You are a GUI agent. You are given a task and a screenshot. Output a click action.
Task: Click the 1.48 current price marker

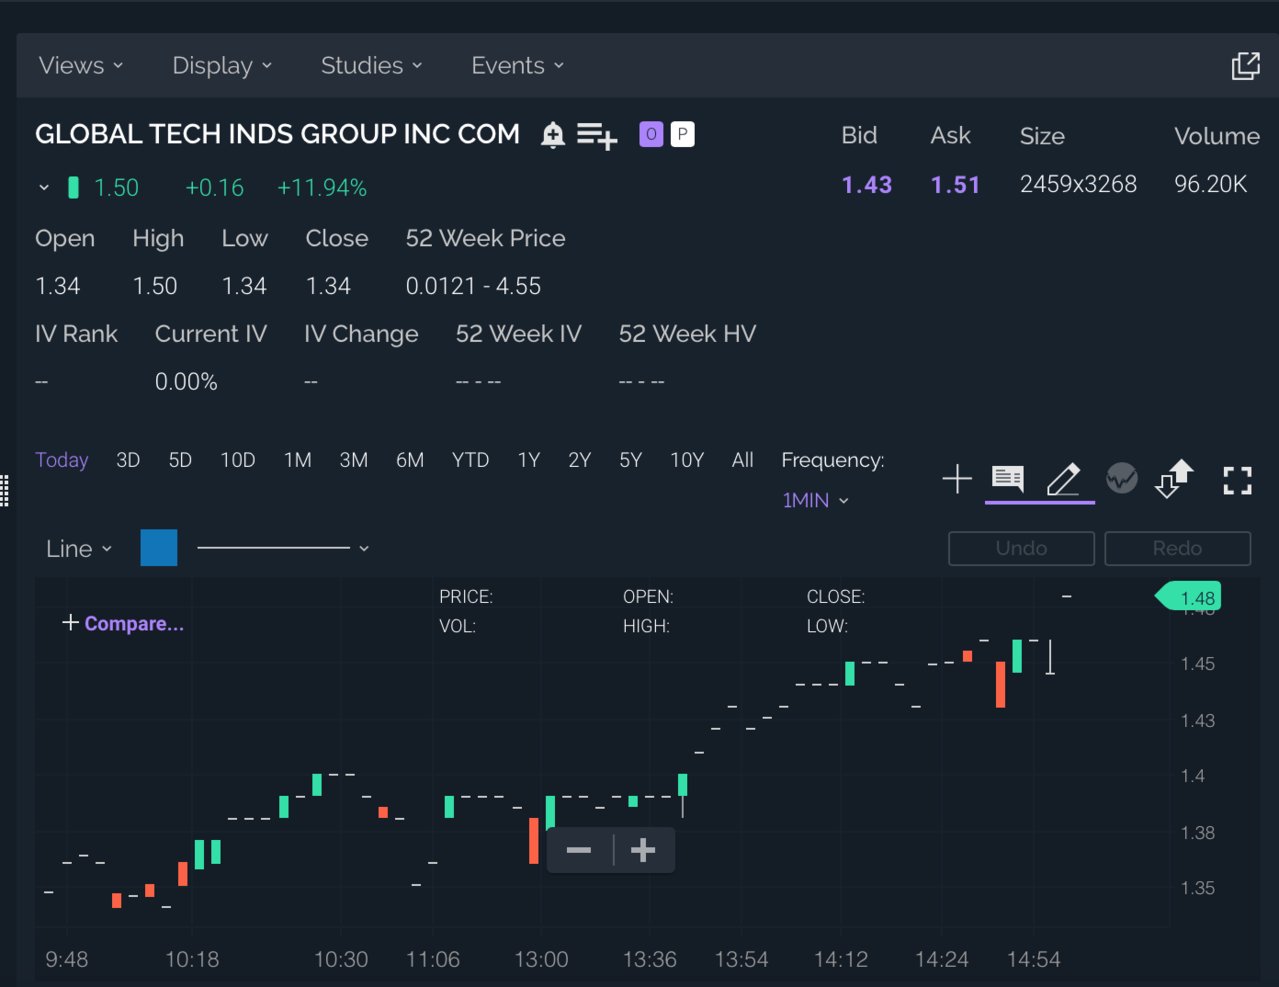pos(1190,598)
